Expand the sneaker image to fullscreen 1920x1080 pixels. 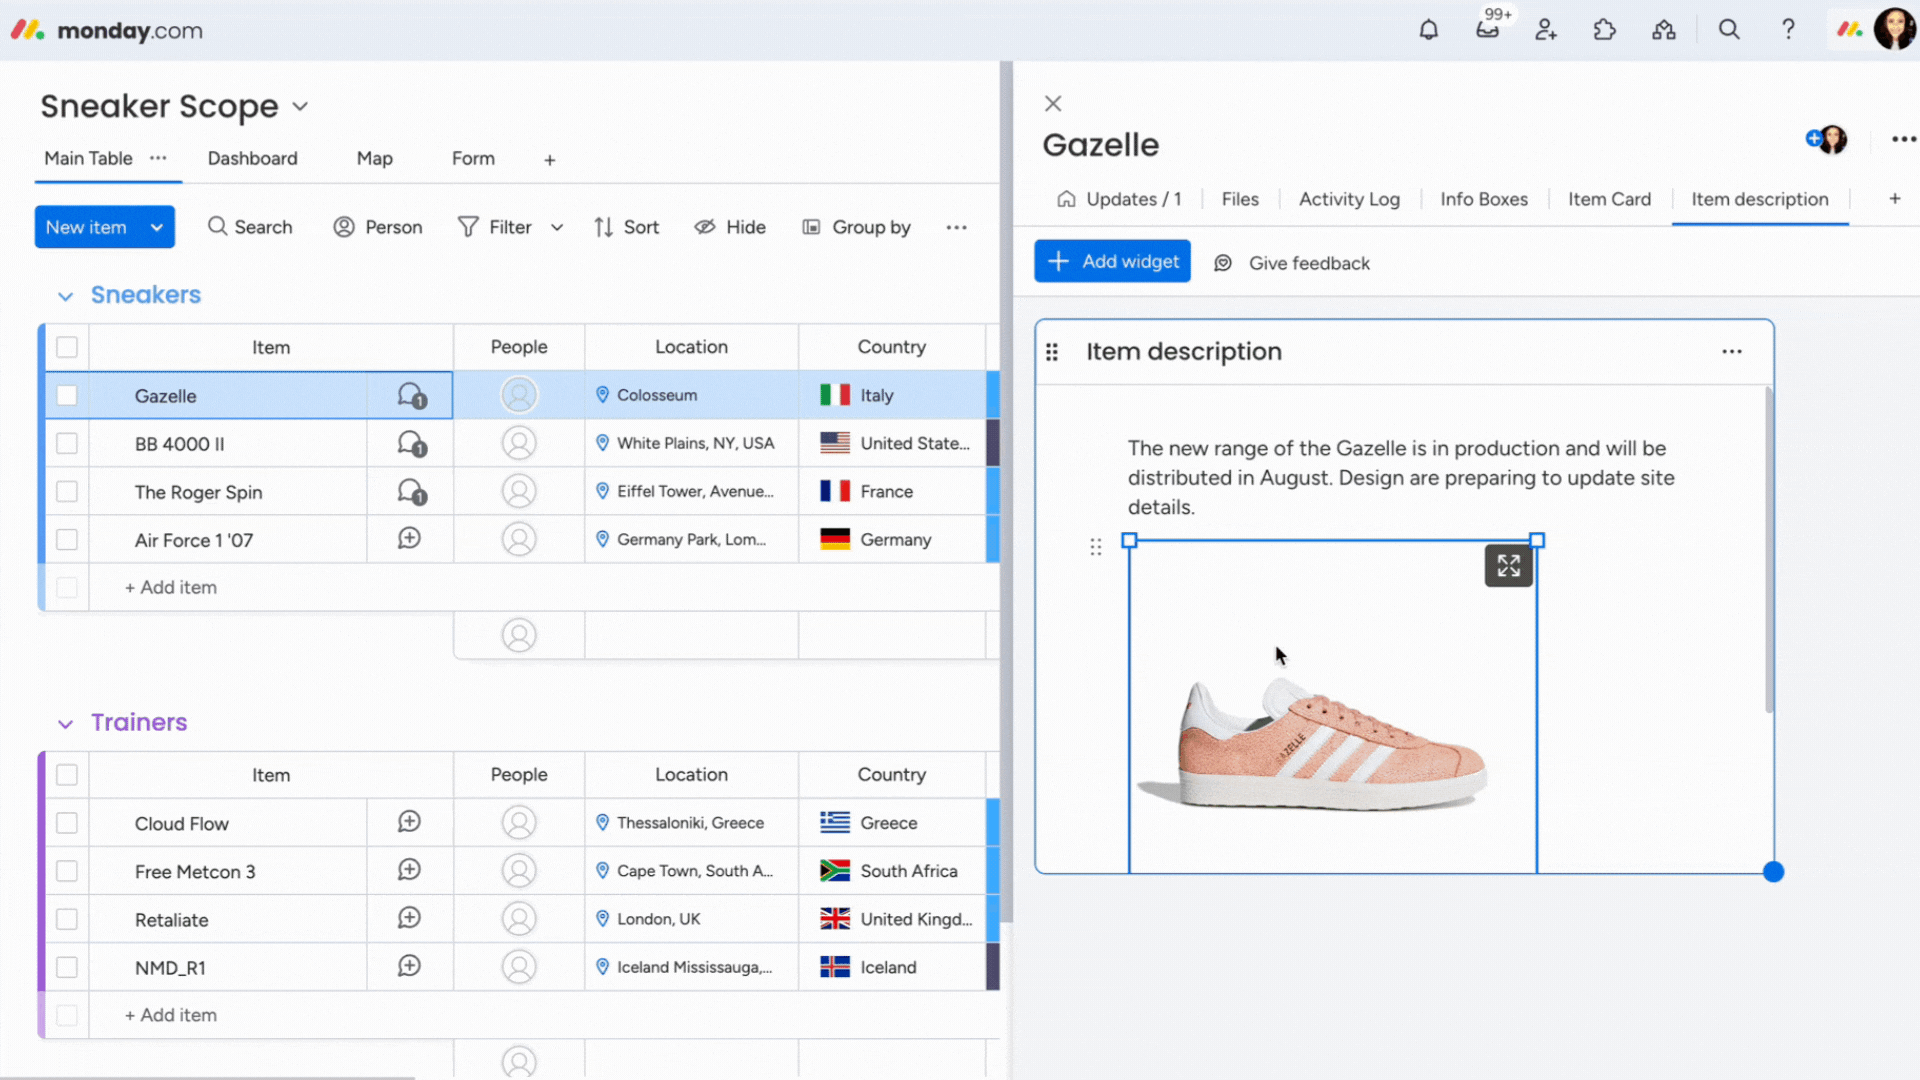tap(1509, 566)
